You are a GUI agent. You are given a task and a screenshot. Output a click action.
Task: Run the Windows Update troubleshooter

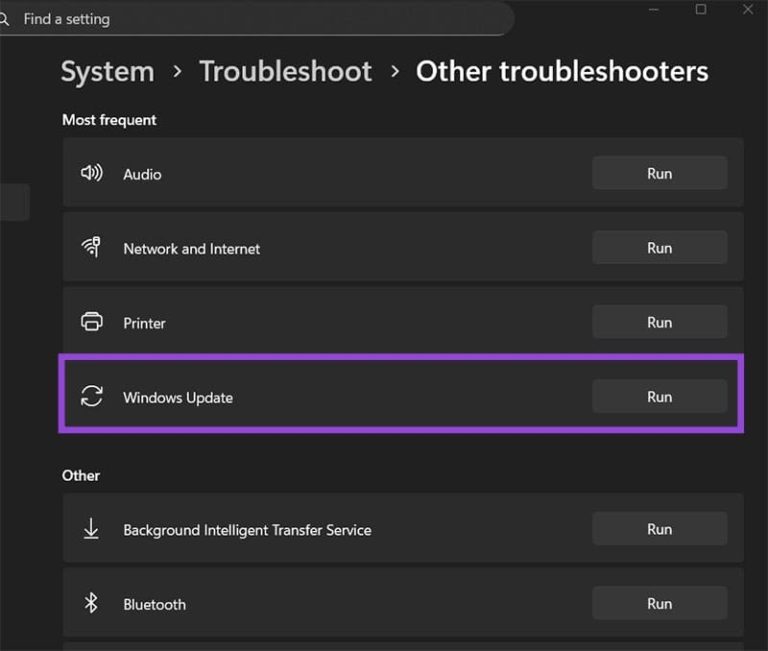pyautogui.click(x=659, y=396)
